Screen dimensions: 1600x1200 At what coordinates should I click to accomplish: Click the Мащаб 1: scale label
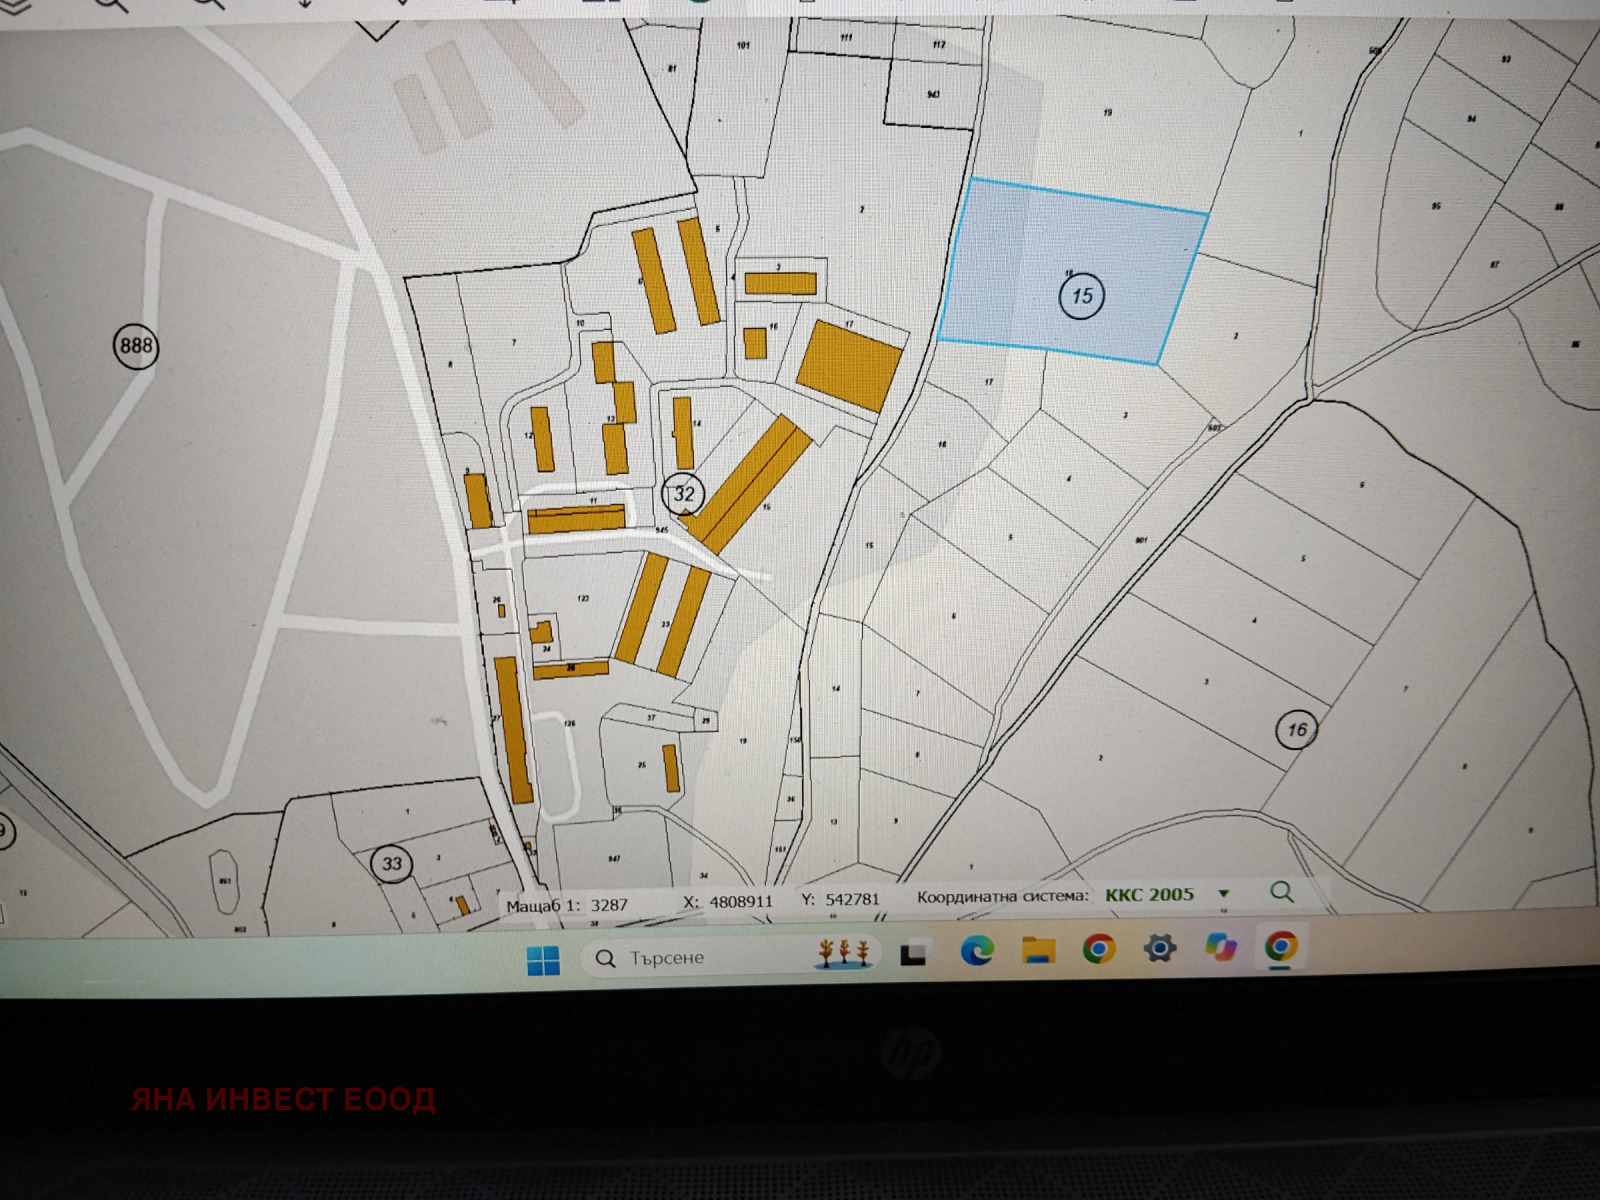click(545, 906)
